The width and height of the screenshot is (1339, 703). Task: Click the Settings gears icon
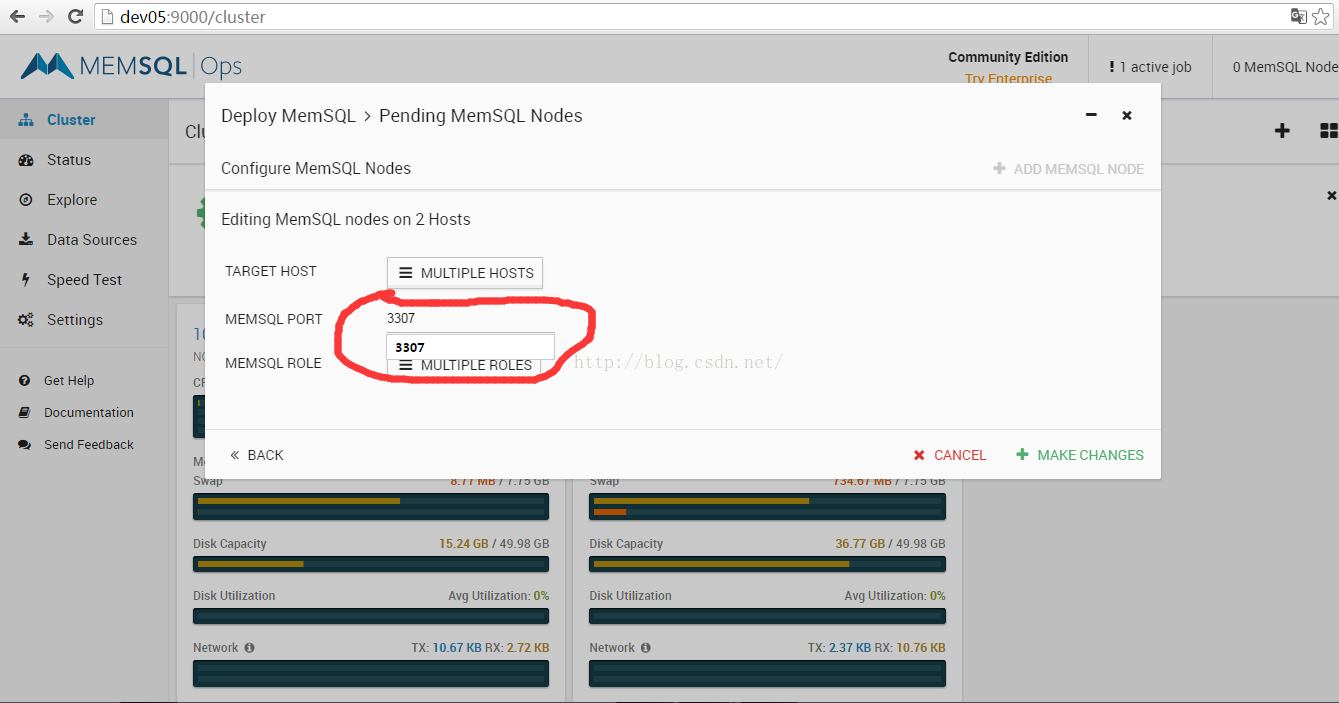(26, 319)
